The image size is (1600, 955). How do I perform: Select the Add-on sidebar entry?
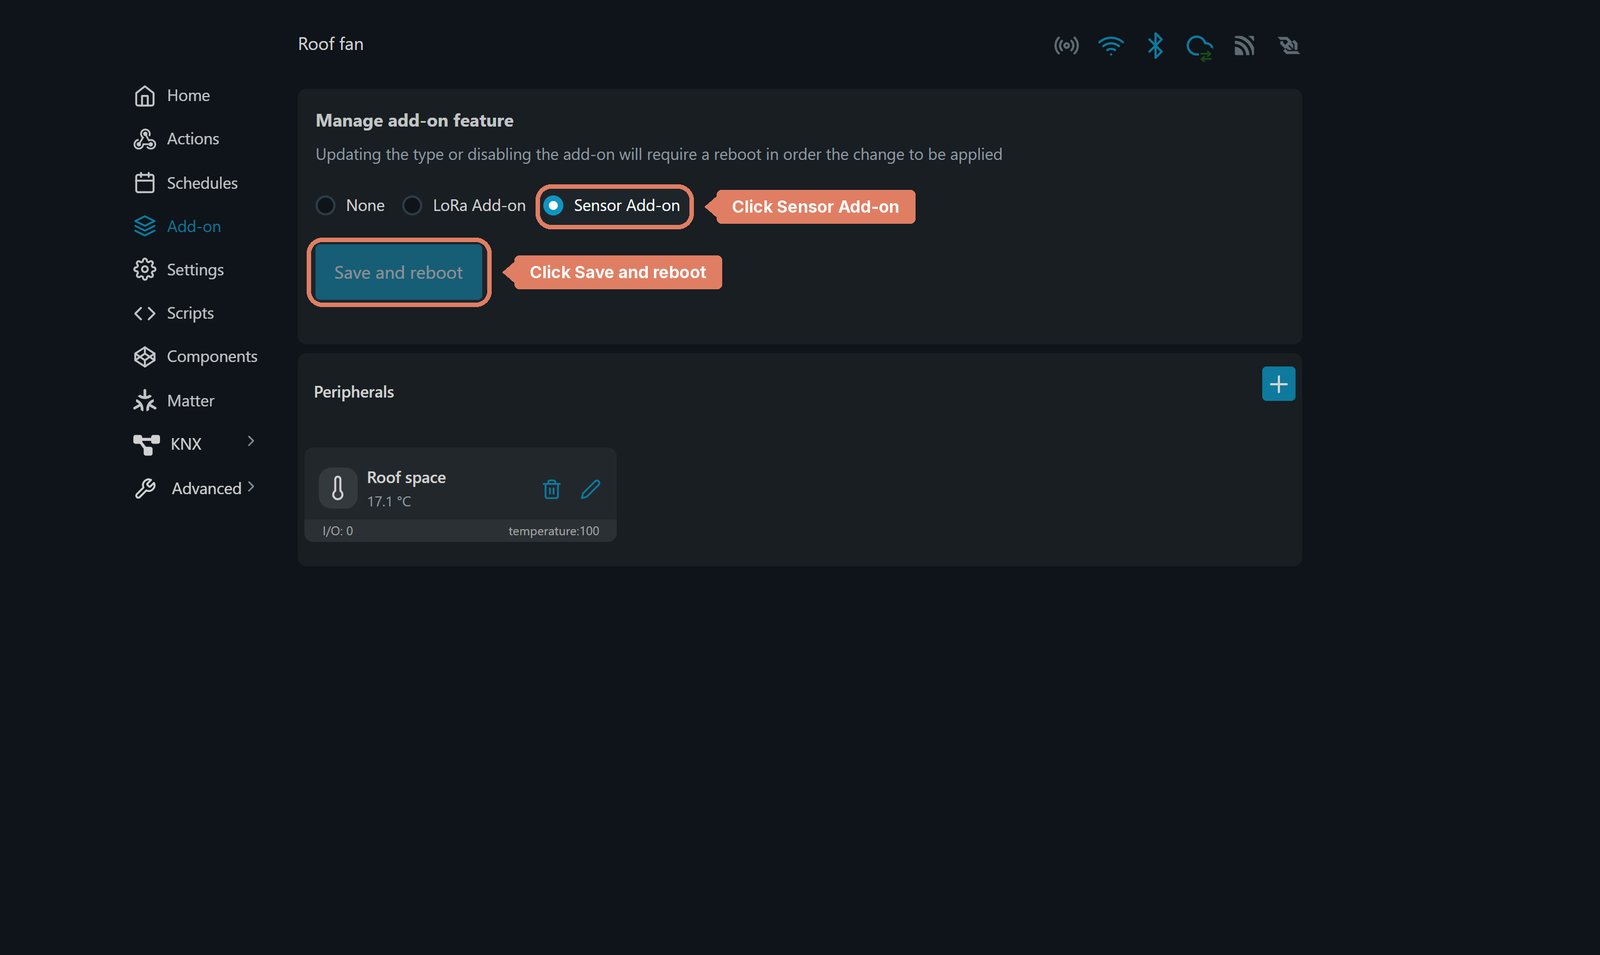[194, 227]
